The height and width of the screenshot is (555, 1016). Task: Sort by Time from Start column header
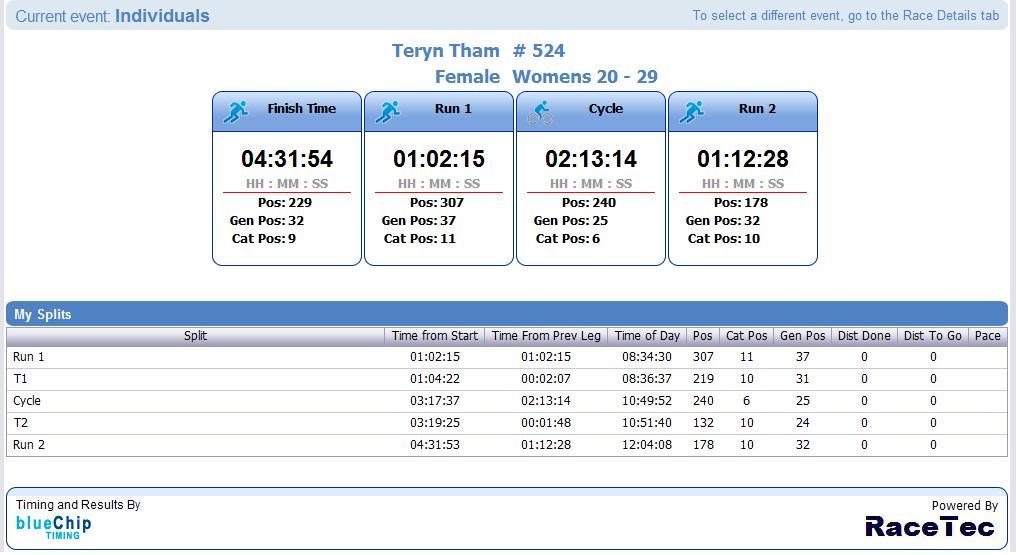click(x=435, y=336)
